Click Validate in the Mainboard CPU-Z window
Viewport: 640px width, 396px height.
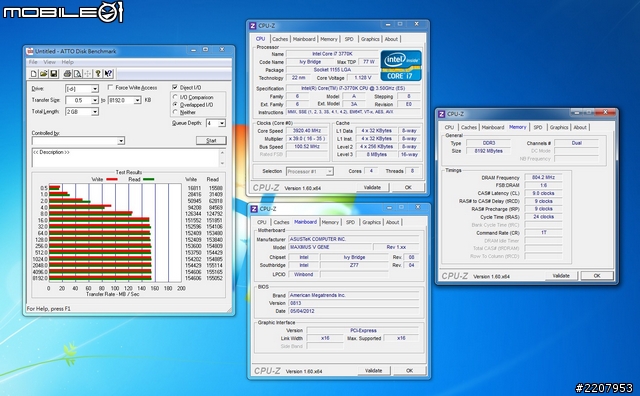point(373,371)
